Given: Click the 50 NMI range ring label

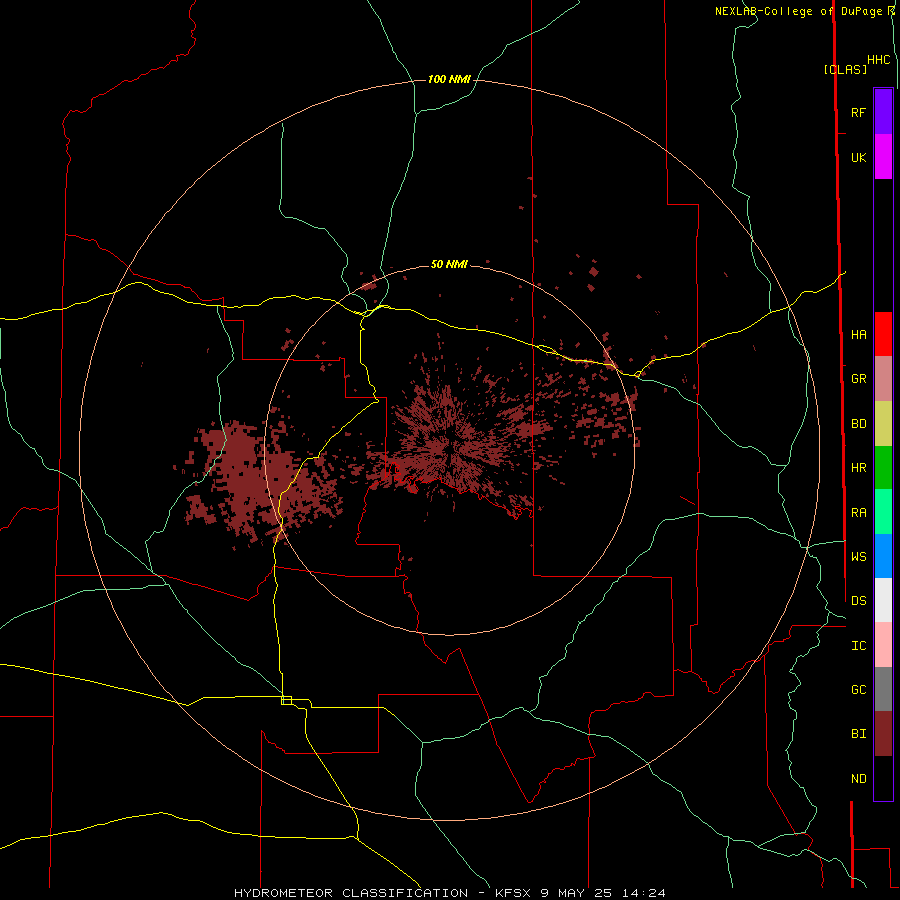Looking at the screenshot, I should click(x=449, y=265).
